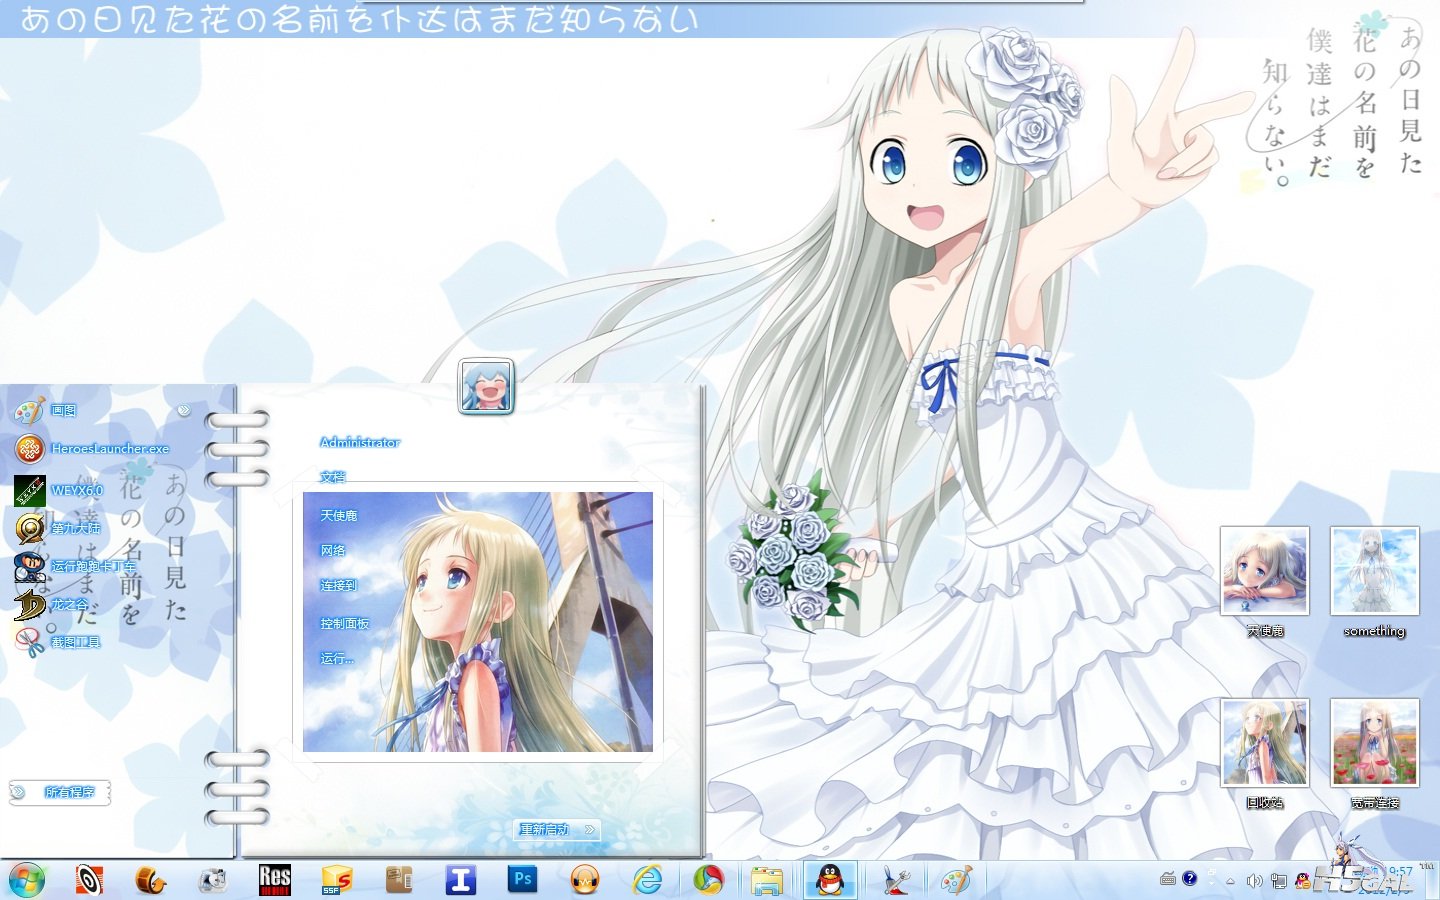Open the file explorer folder icon

(x=767, y=880)
